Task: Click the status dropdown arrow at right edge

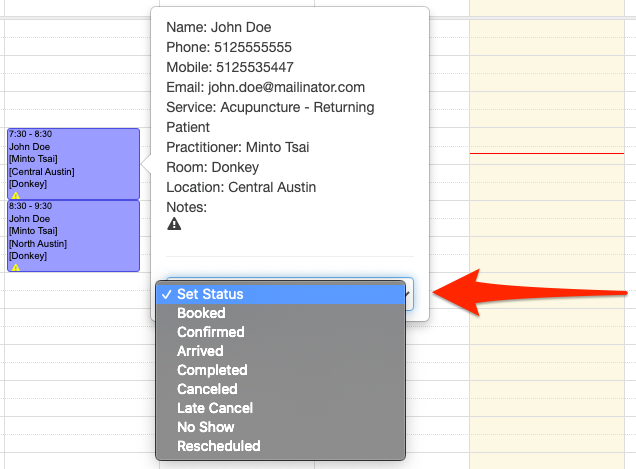Action: pyautogui.click(x=408, y=294)
